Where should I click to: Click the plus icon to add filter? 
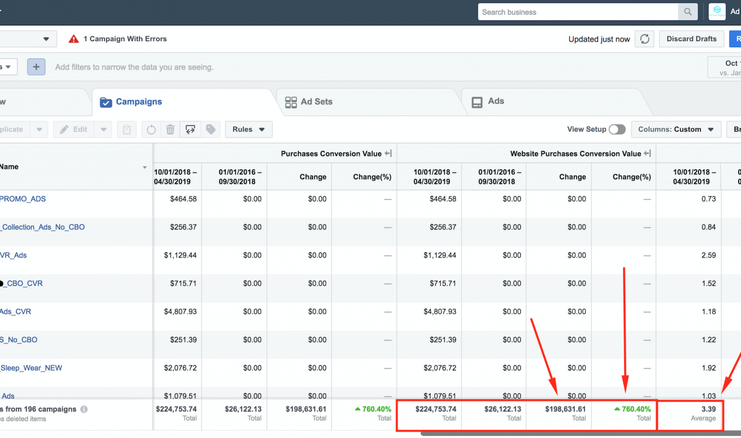pos(36,67)
